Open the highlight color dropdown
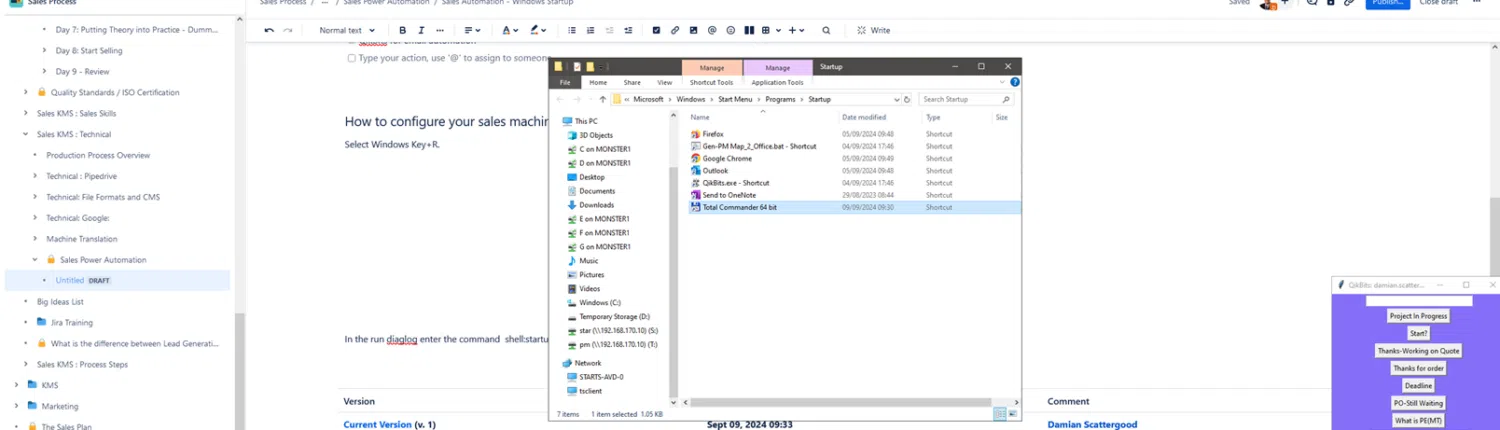The height and width of the screenshot is (430, 1500). click(x=538, y=31)
